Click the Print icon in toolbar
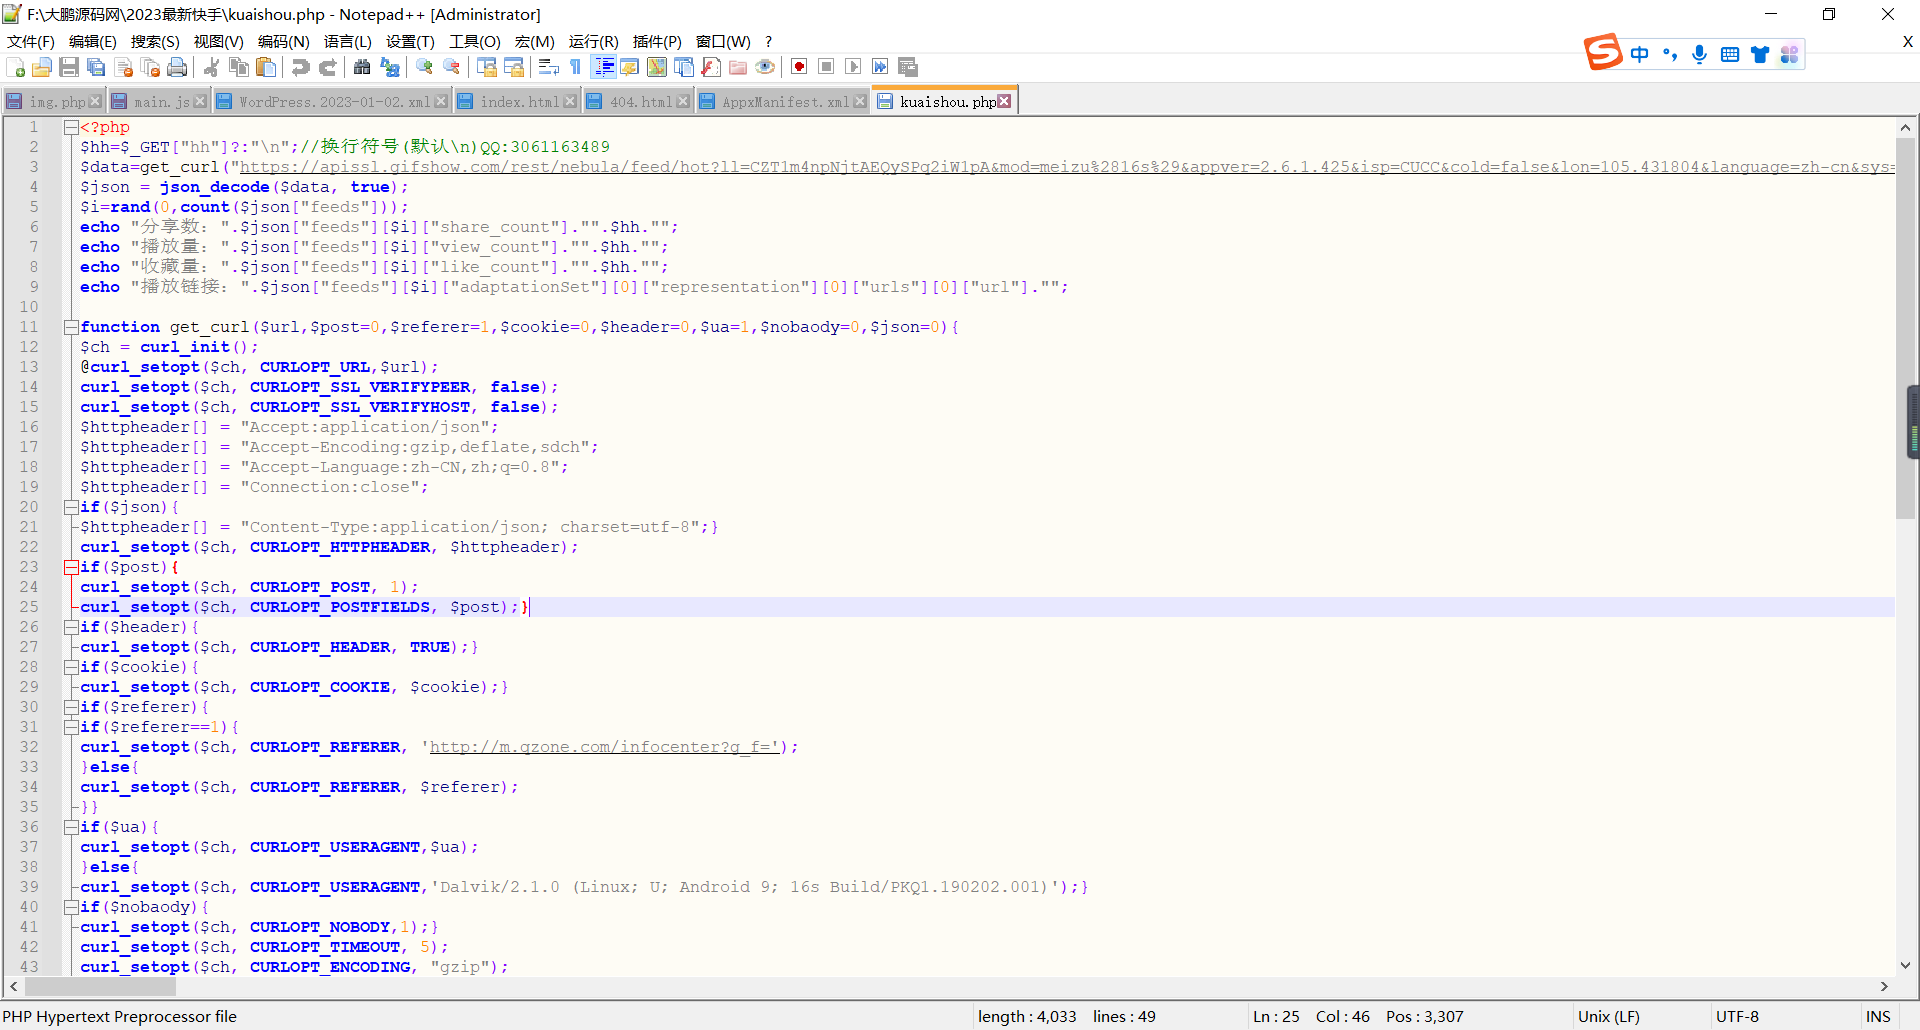1920x1030 pixels. [x=177, y=67]
